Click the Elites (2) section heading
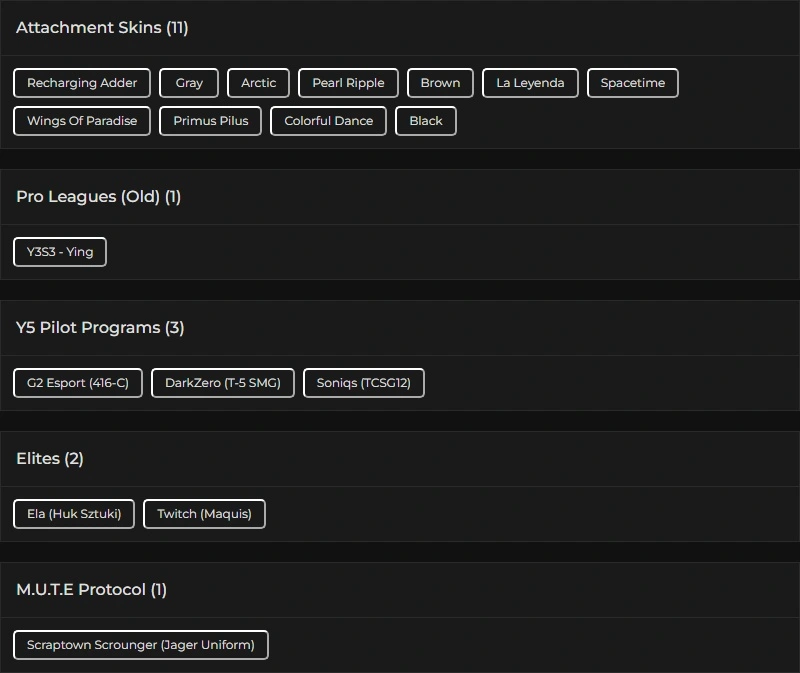Viewport: 800px width, 673px height. click(49, 458)
